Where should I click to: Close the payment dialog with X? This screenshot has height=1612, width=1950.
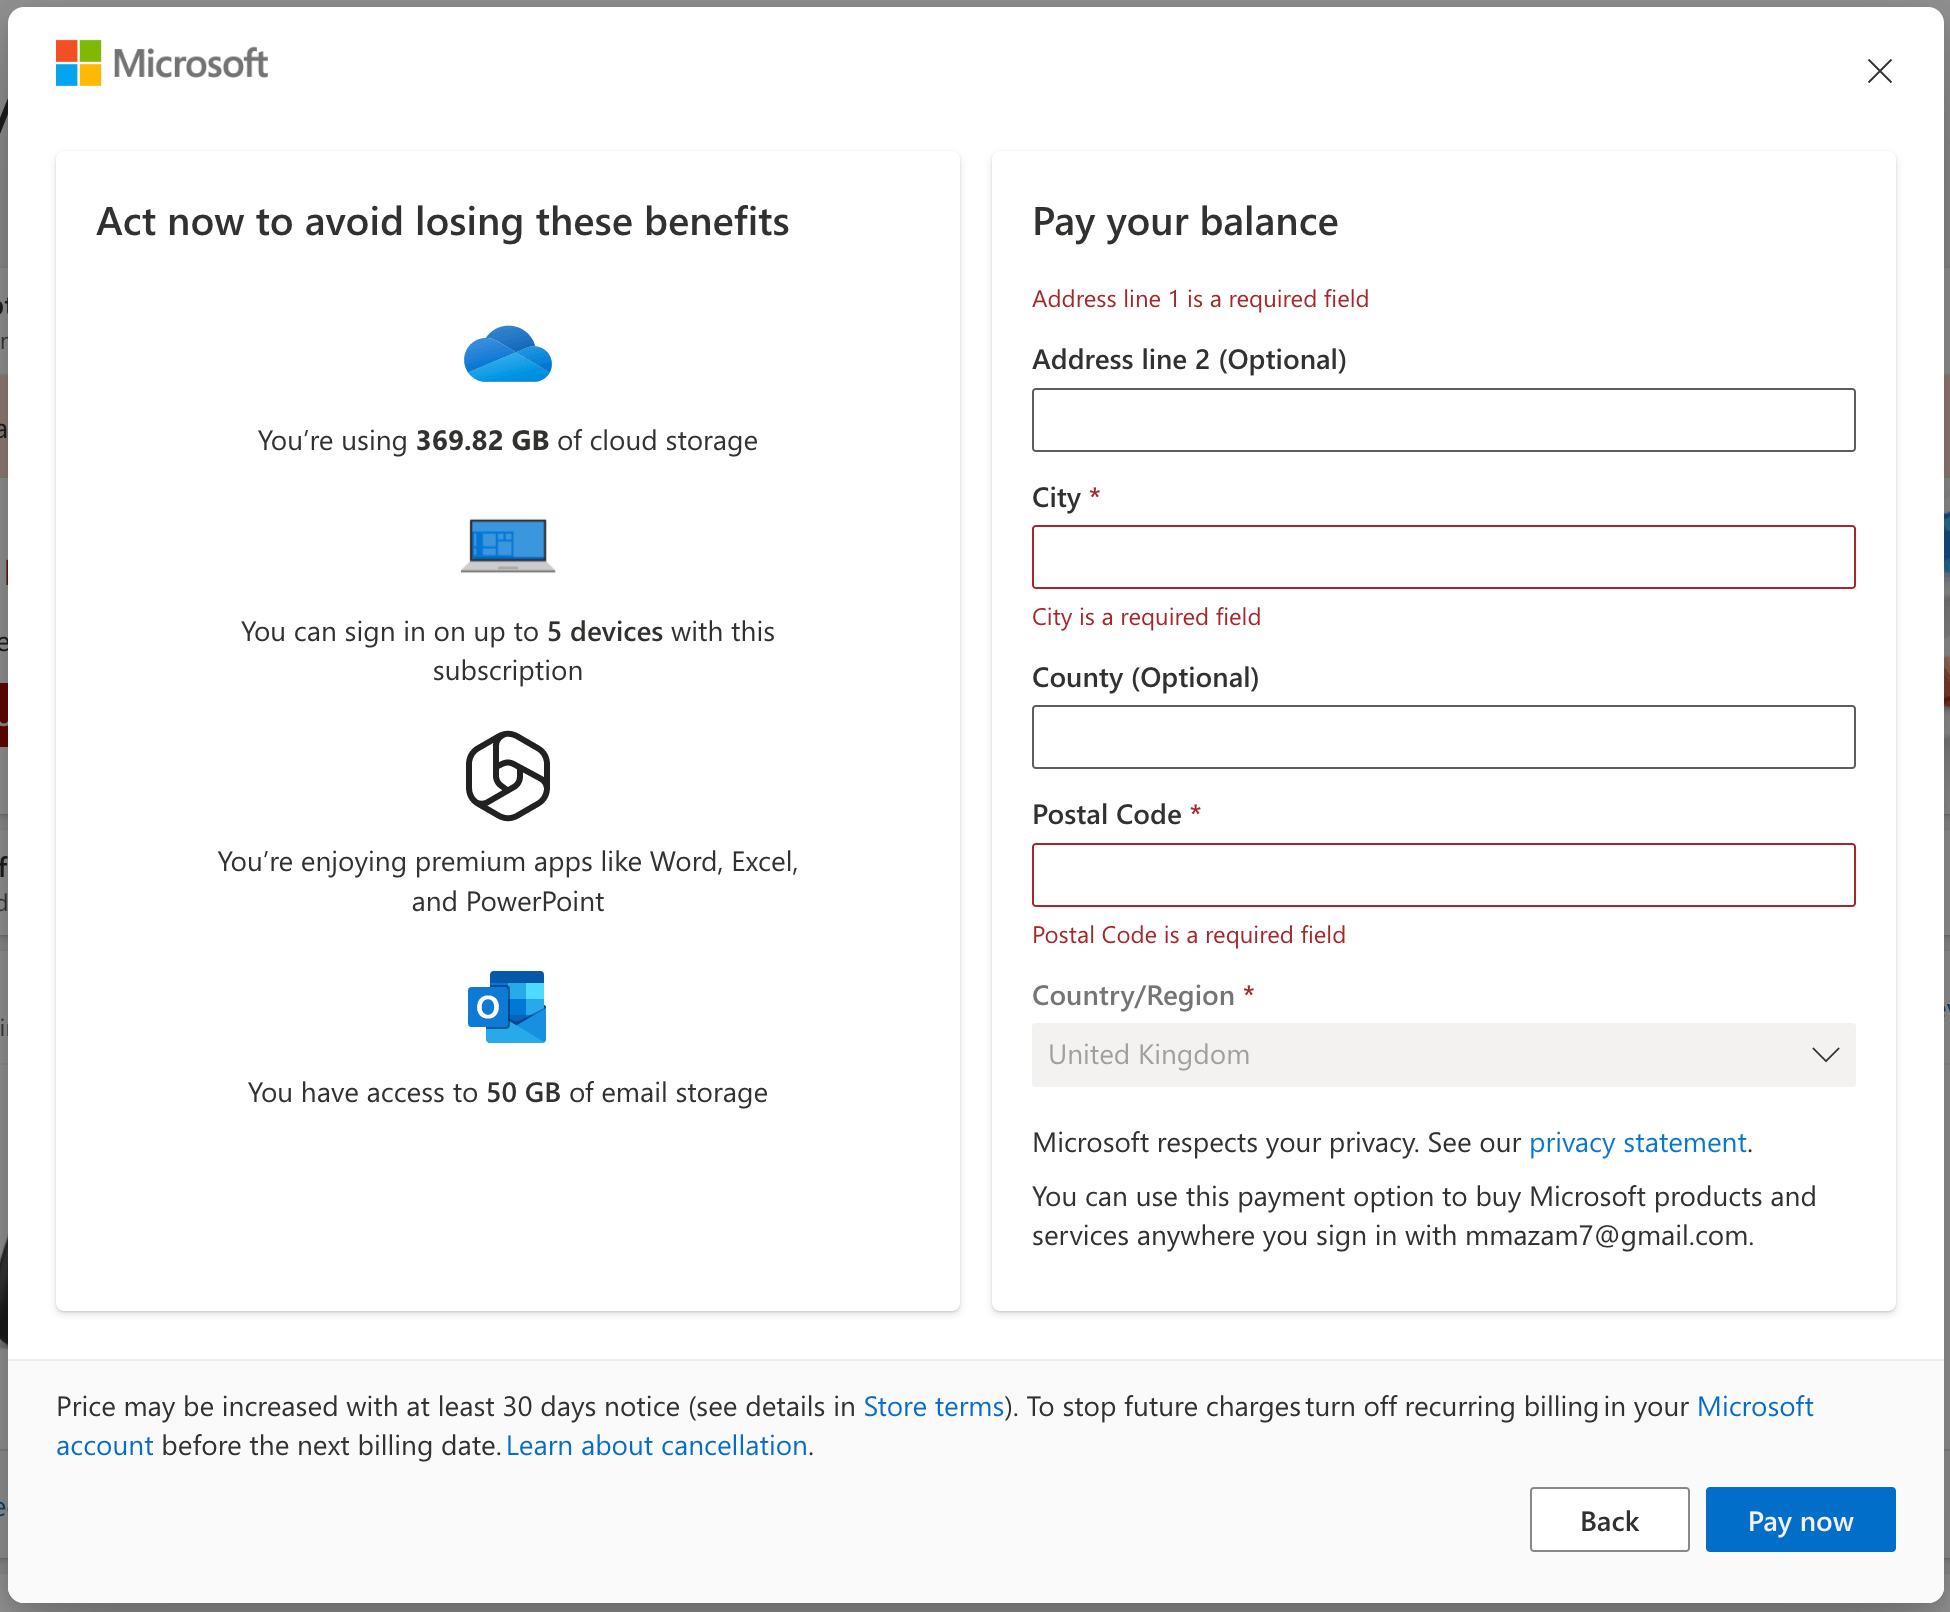coord(1879,71)
